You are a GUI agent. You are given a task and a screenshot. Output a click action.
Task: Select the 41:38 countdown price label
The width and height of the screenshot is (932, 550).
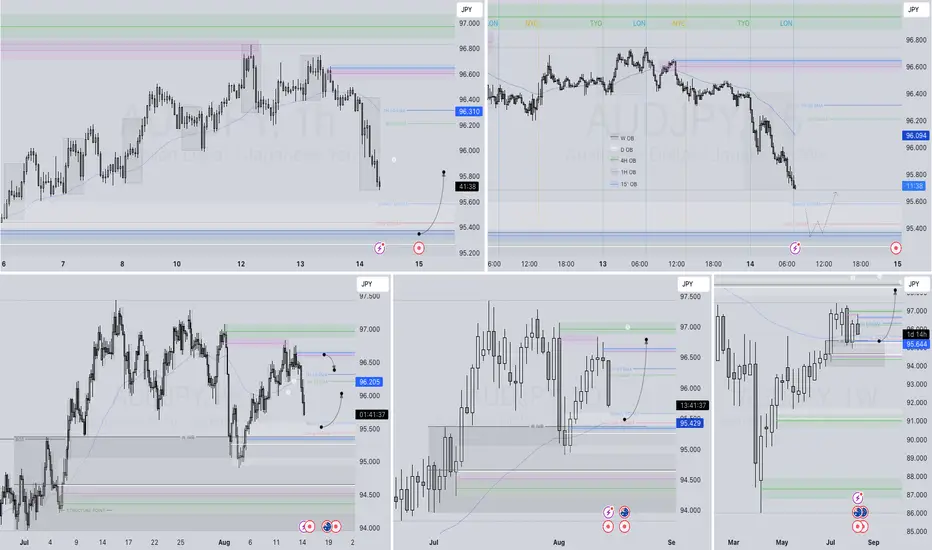click(x=468, y=187)
